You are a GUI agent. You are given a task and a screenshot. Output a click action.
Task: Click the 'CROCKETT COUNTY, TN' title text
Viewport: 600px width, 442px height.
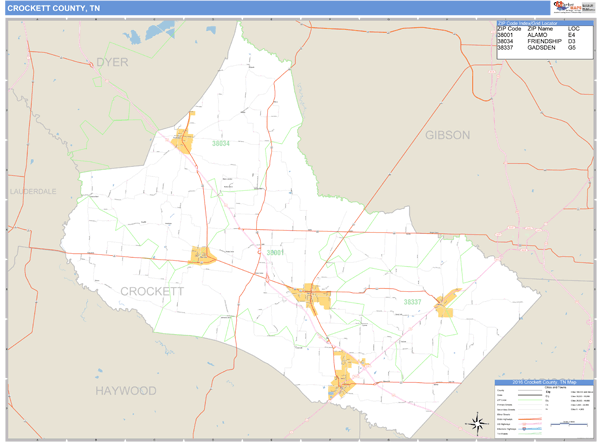tap(54, 8)
